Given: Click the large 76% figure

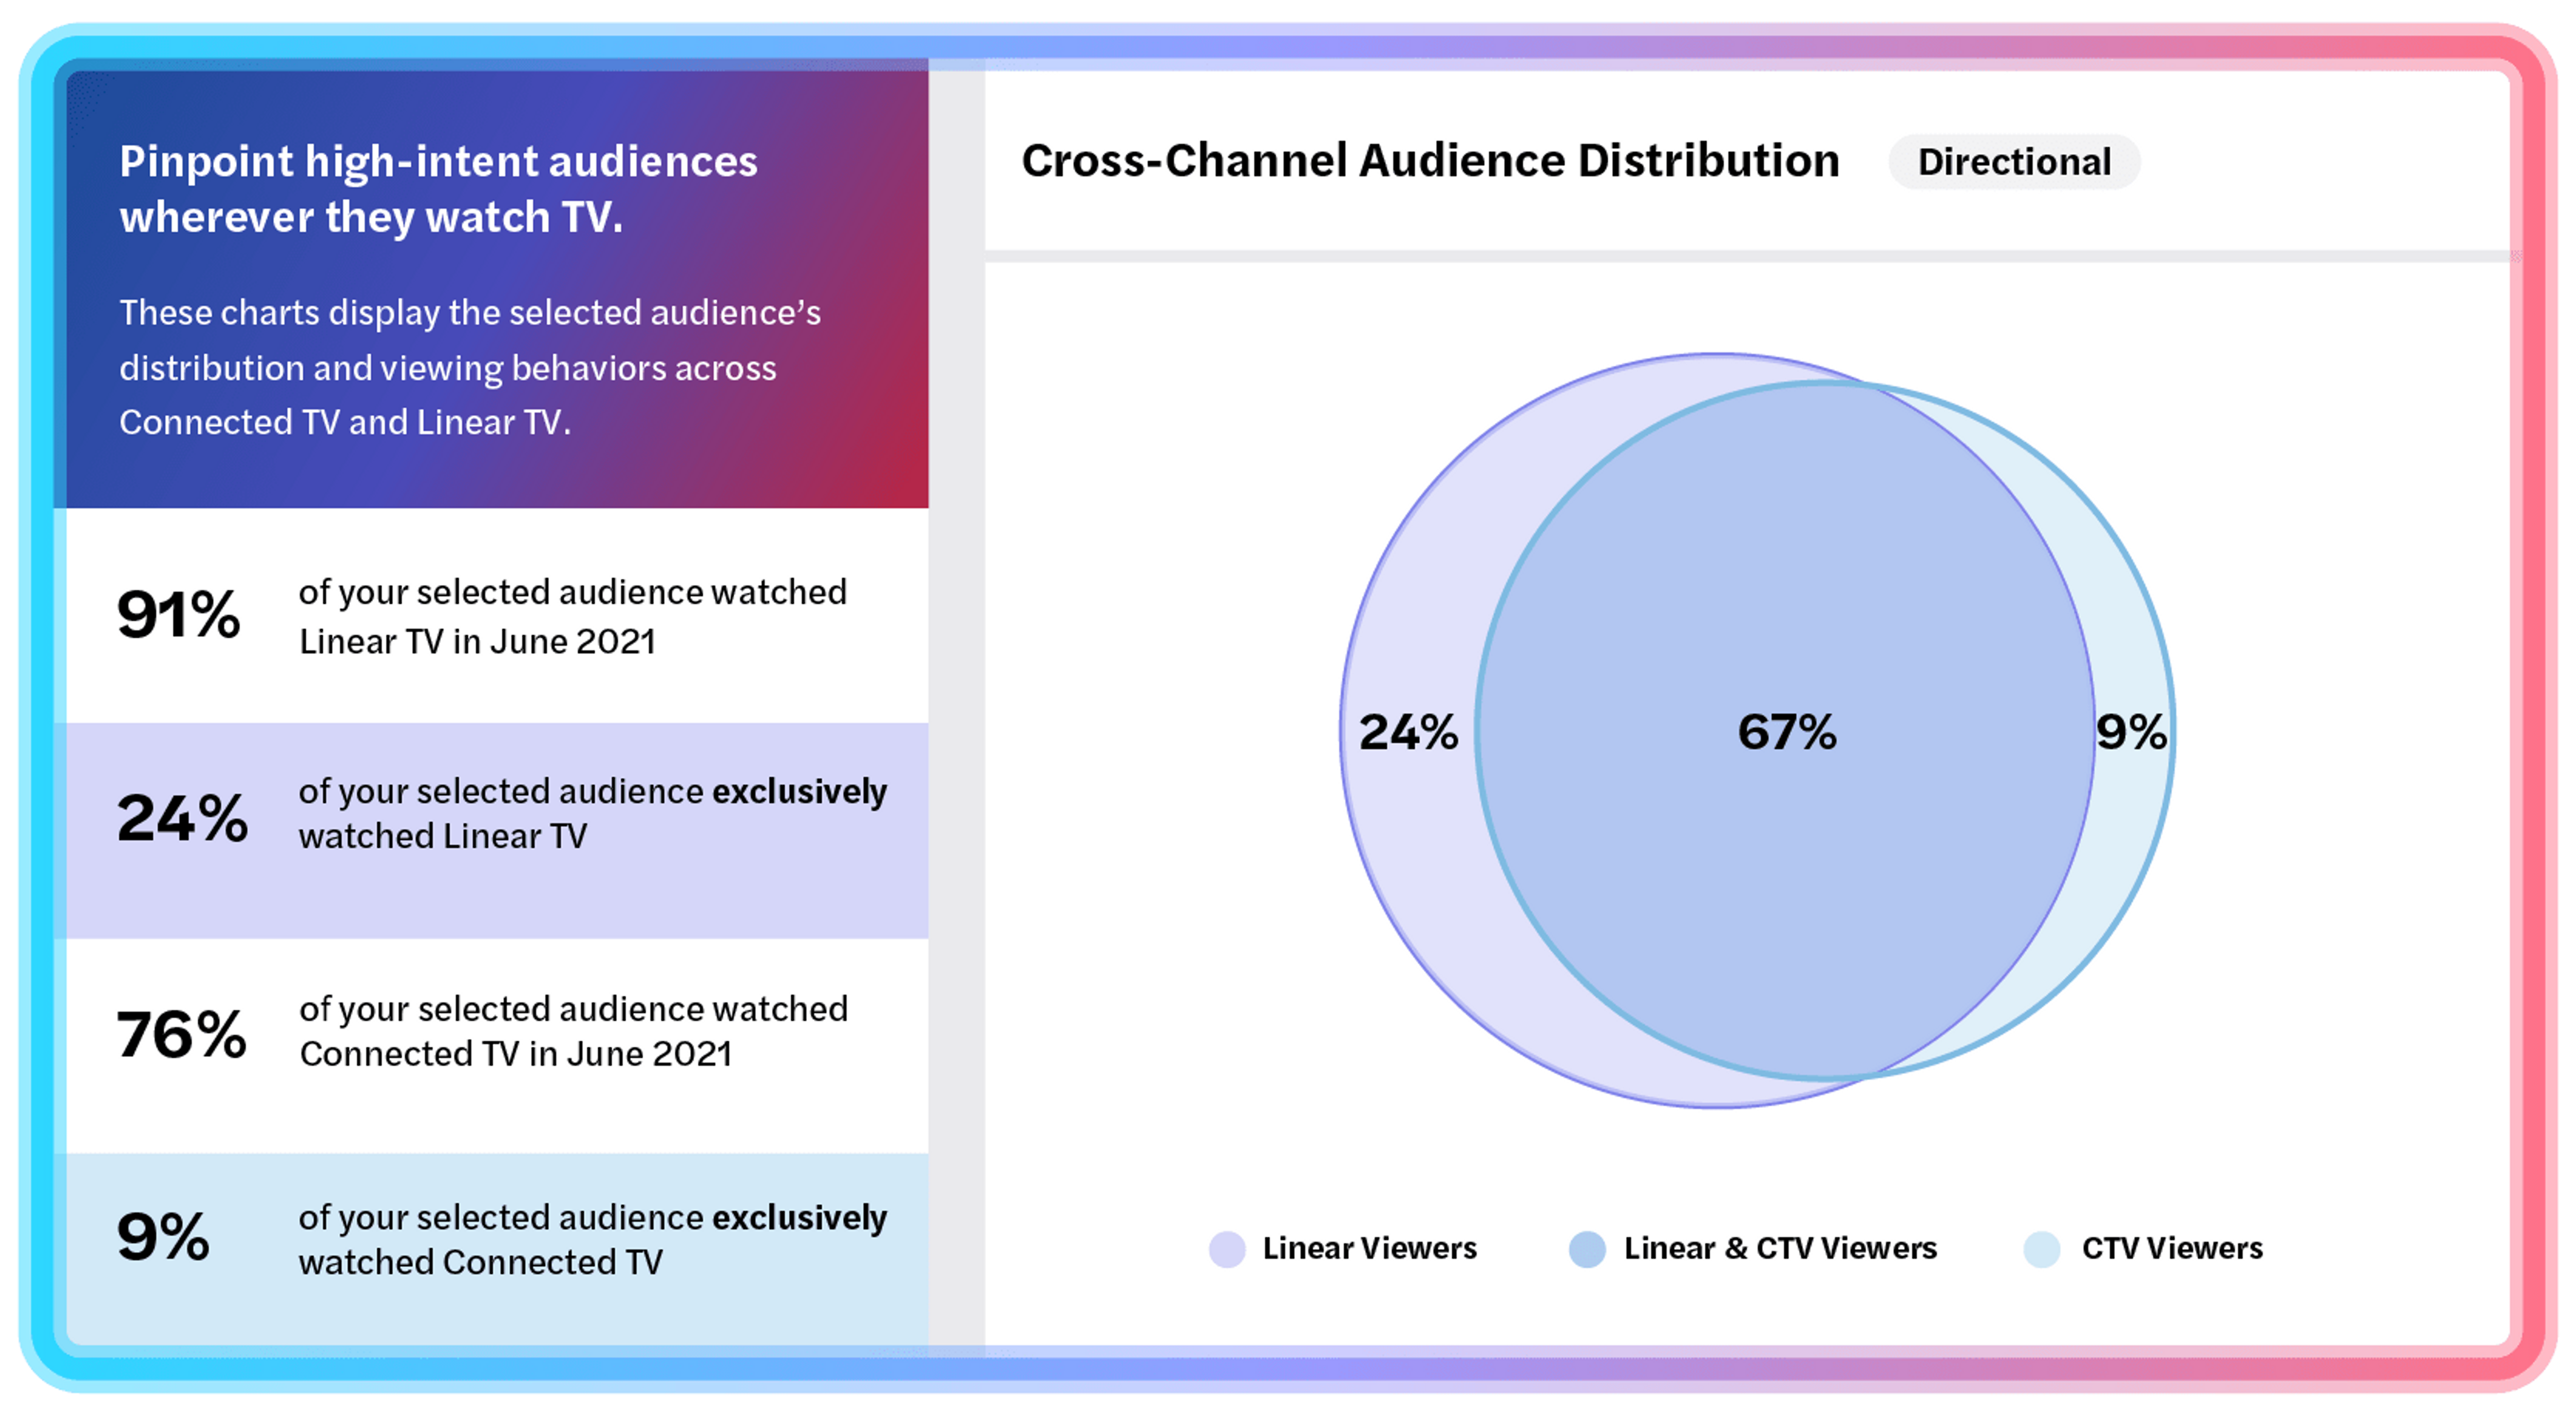Looking at the screenshot, I should [181, 1033].
